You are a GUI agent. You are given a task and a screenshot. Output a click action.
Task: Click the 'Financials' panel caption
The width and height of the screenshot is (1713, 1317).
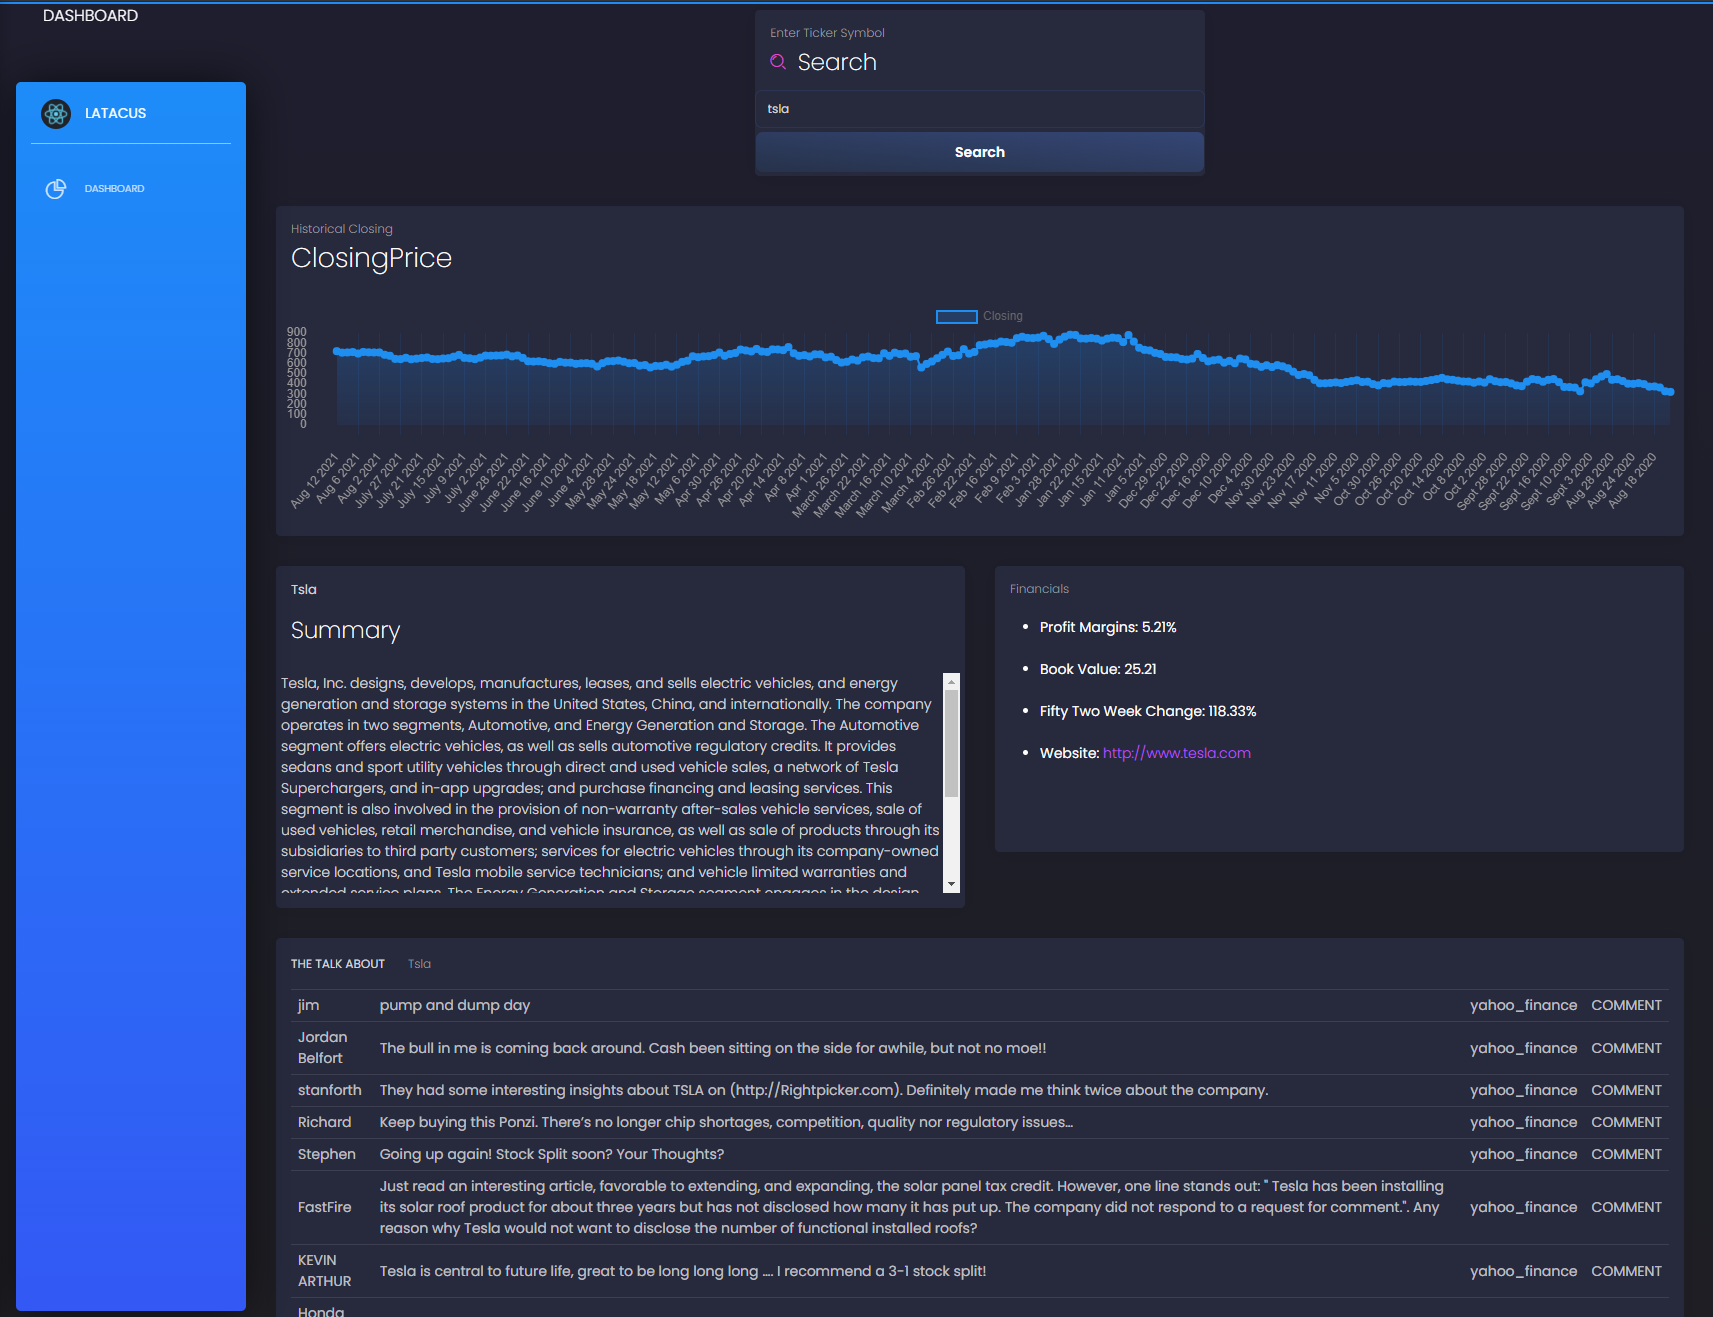(1039, 589)
